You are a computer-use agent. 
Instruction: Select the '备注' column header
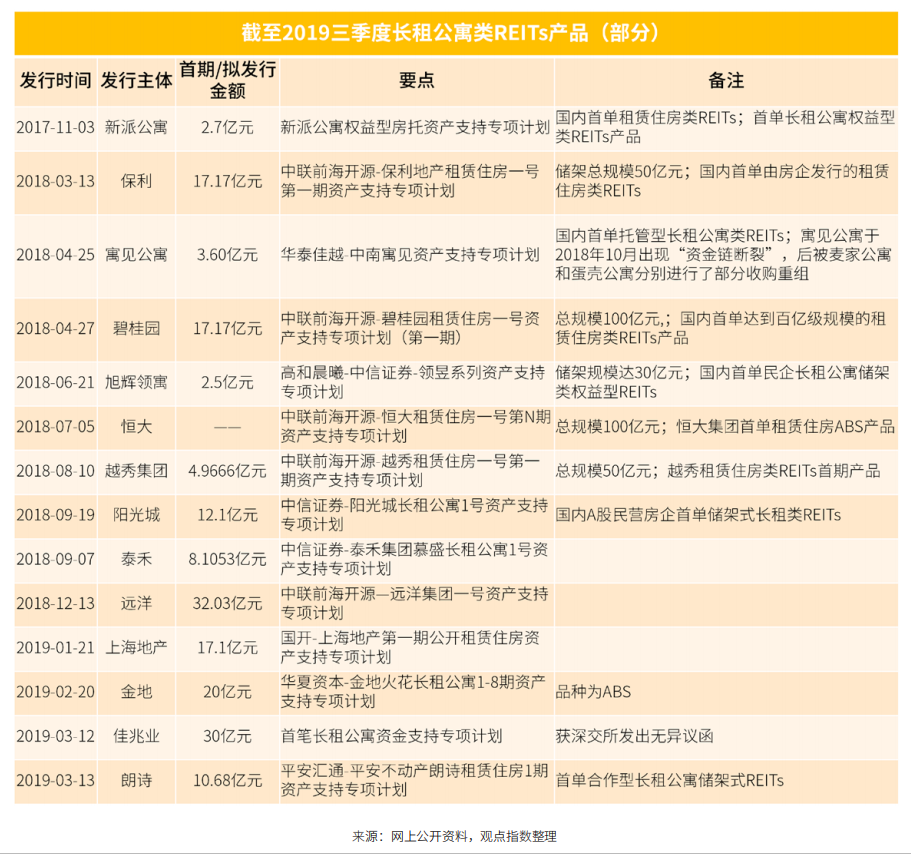(726, 80)
